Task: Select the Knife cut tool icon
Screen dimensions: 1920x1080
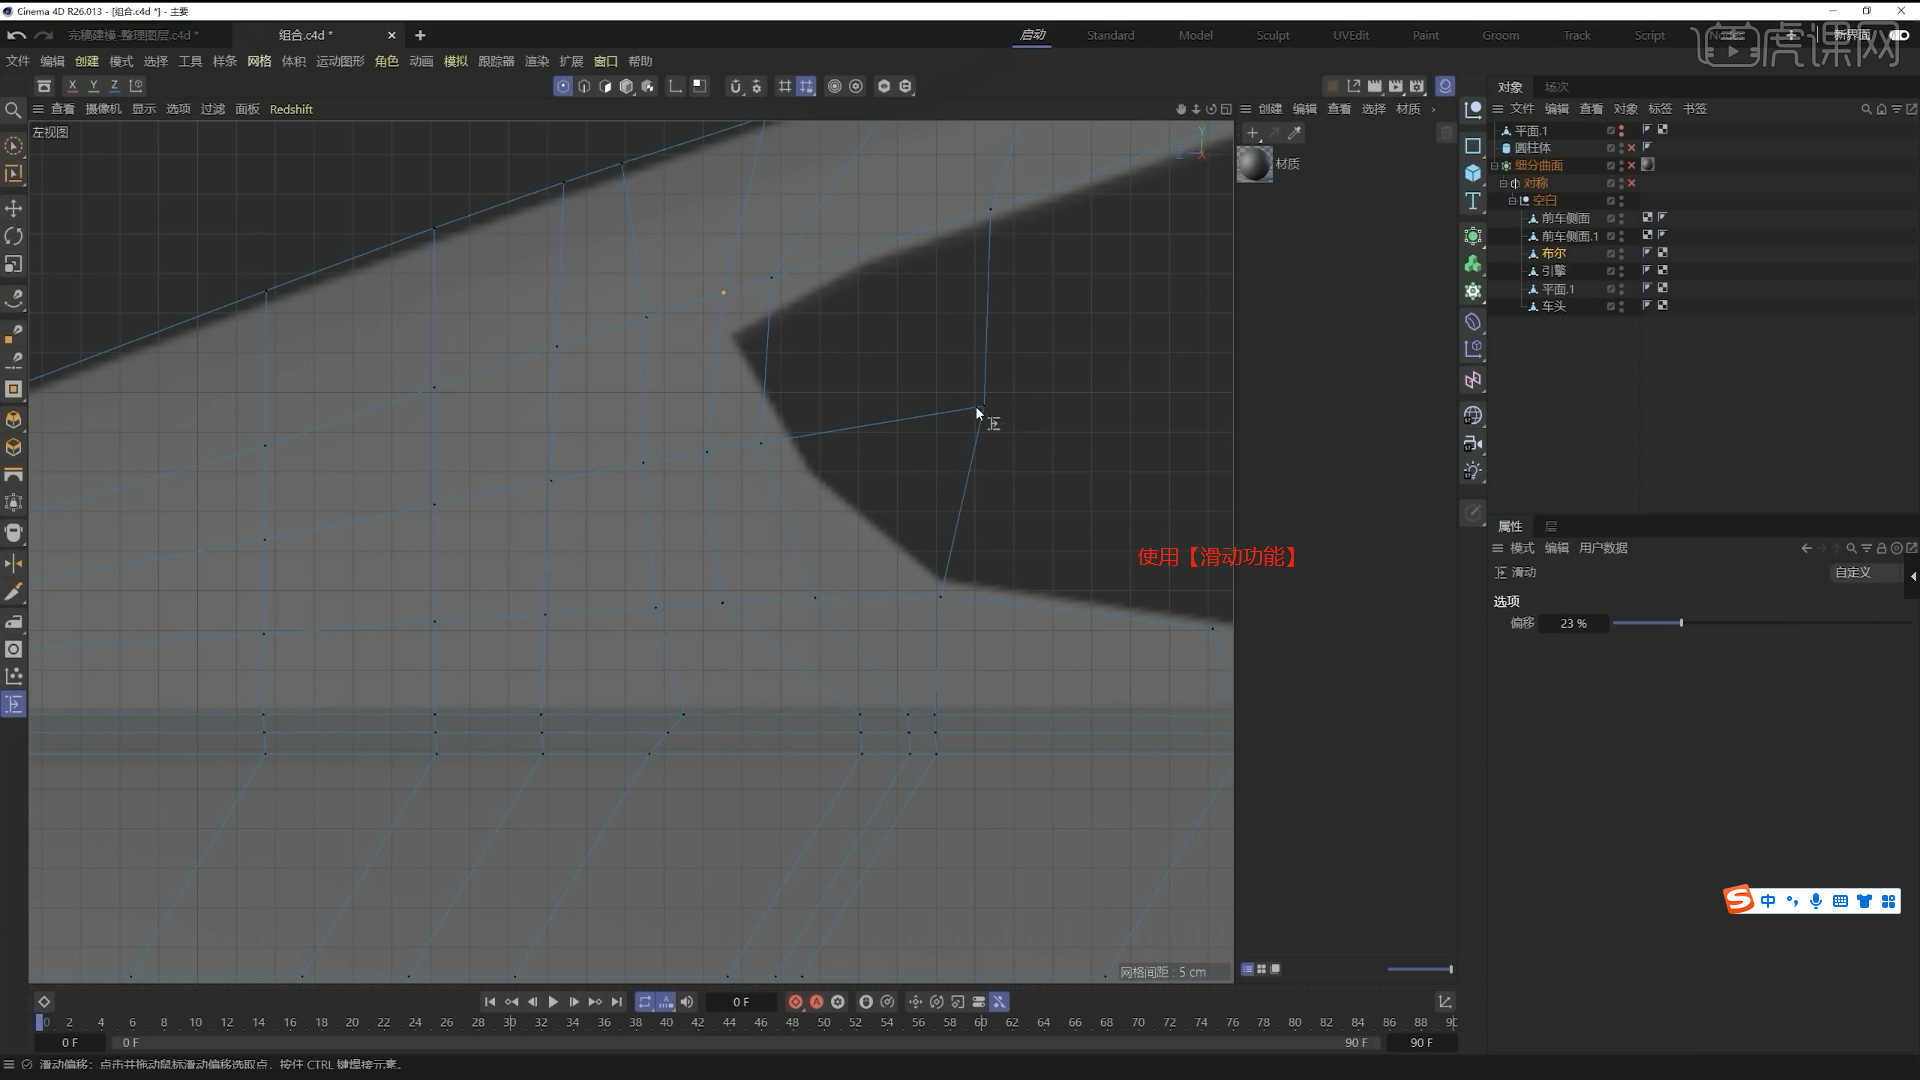Action: coord(14,593)
